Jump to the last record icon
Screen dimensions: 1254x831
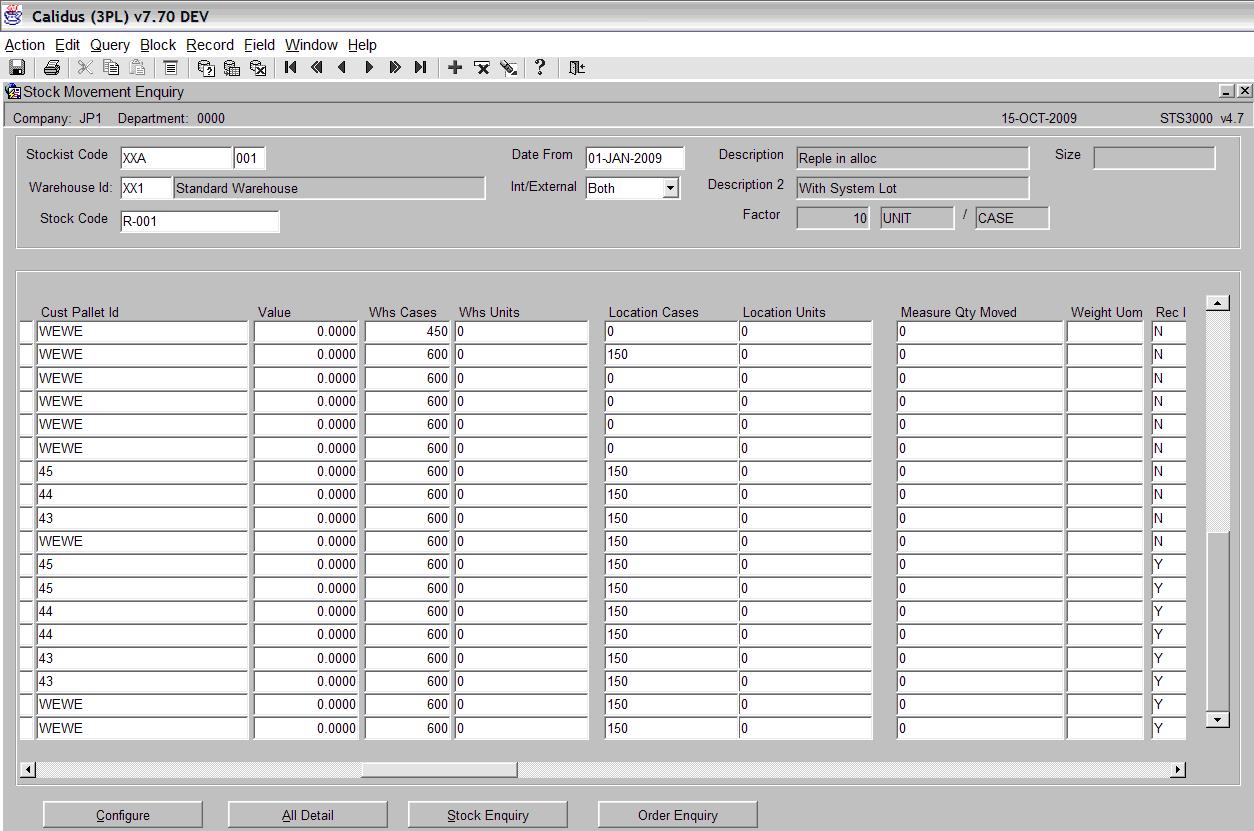421,68
